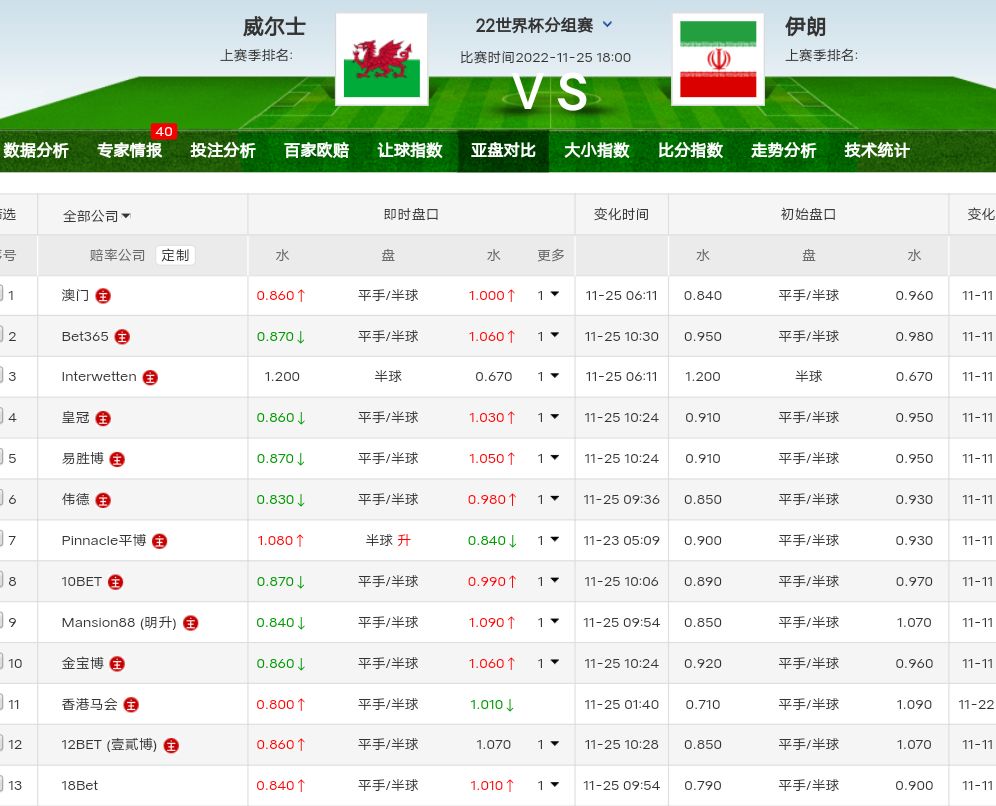Click the 主 icon beside 香港马会
996x806 pixels.
131,705
